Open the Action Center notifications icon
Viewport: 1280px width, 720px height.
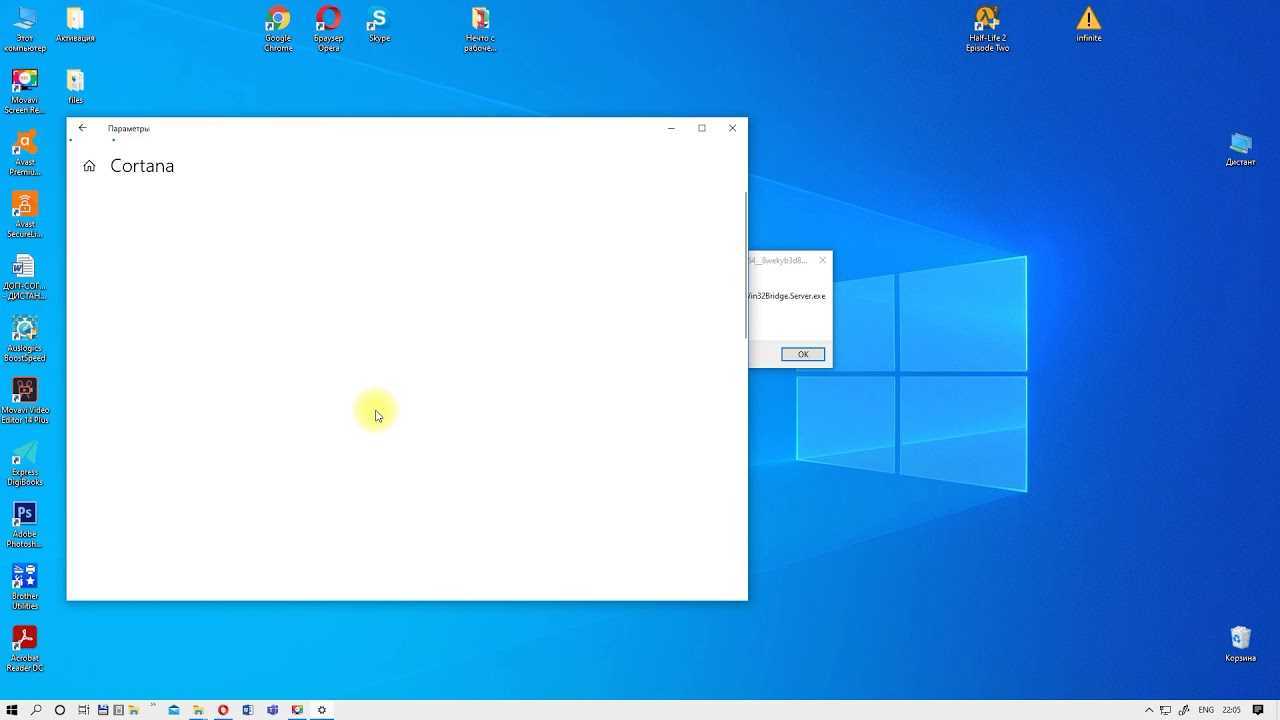coord(1258,710)
